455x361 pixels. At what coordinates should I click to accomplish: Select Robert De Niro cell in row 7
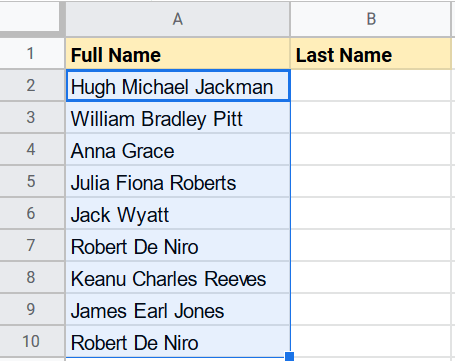click(178, 245)
